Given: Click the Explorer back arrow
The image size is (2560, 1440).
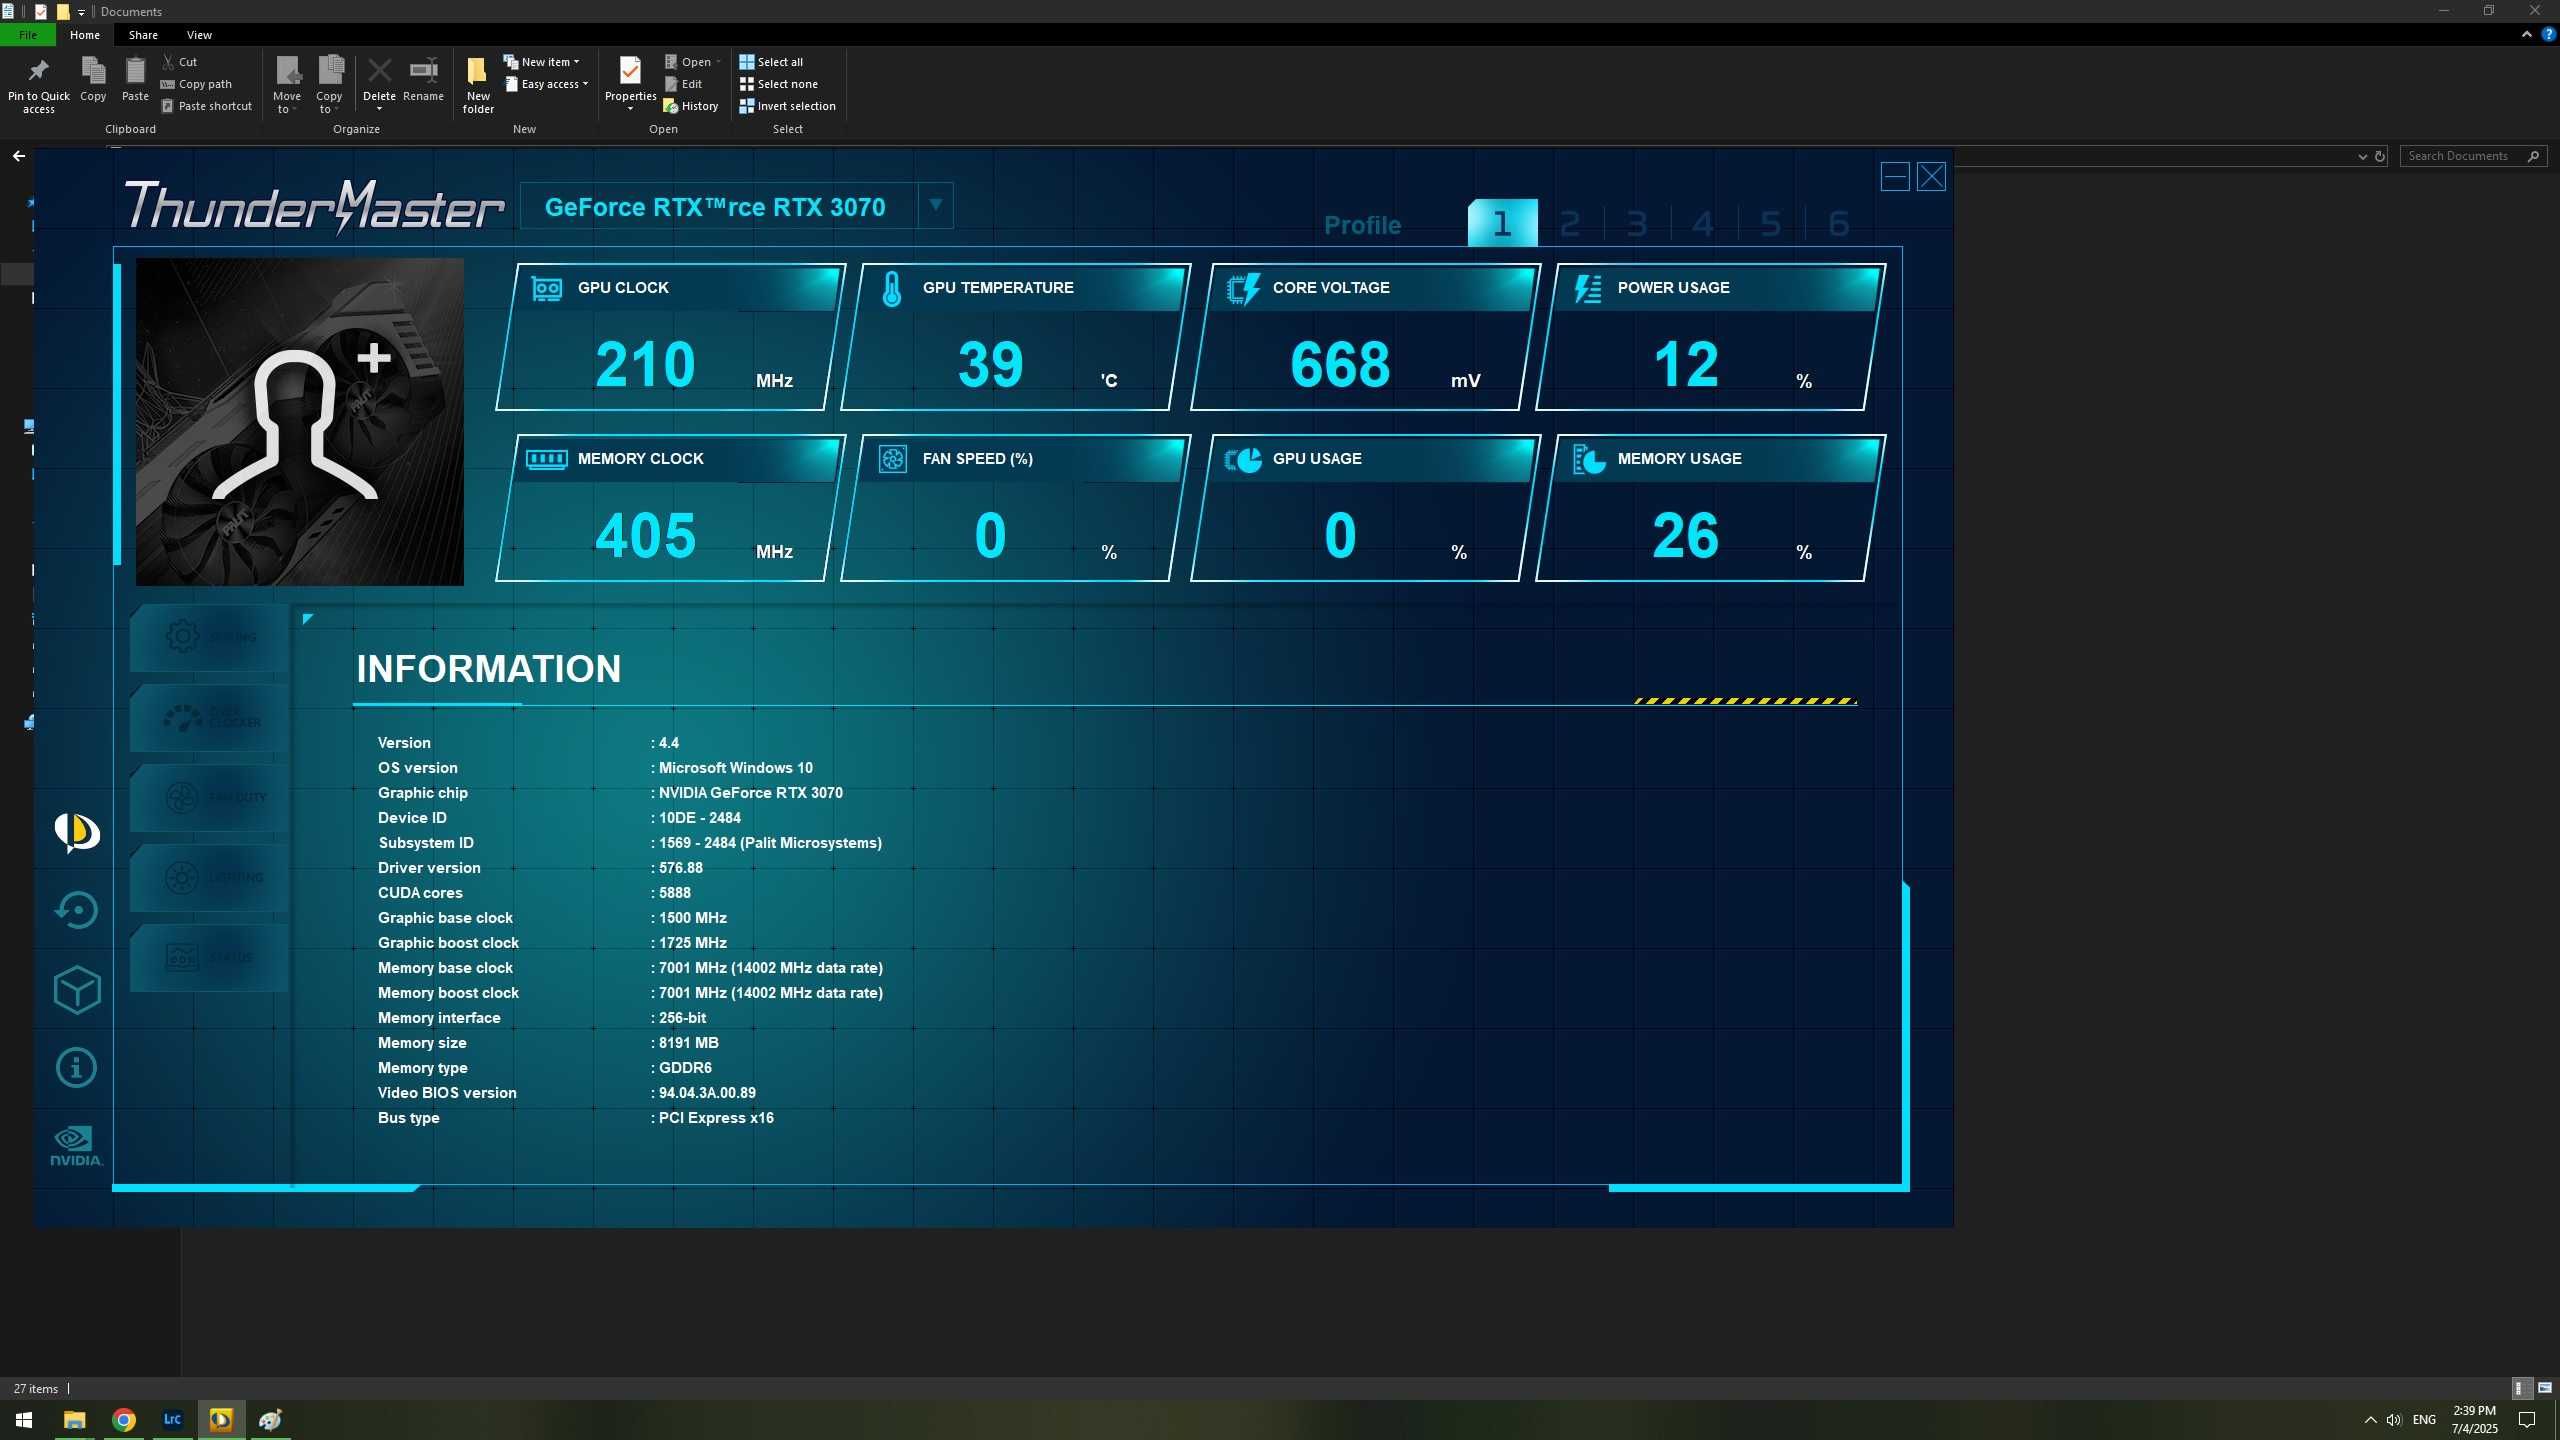Looking at the screenshot, I should pos(18,156).
